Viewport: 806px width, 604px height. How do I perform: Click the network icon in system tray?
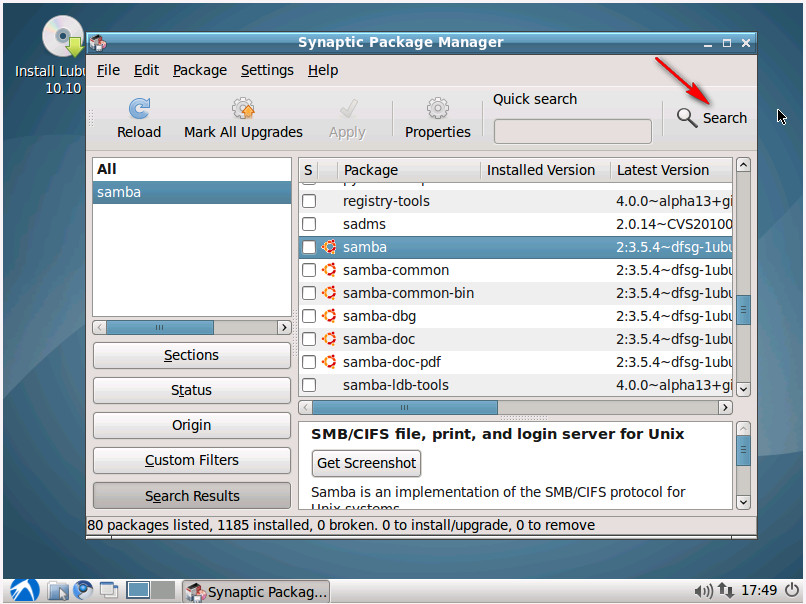[725, 591]
